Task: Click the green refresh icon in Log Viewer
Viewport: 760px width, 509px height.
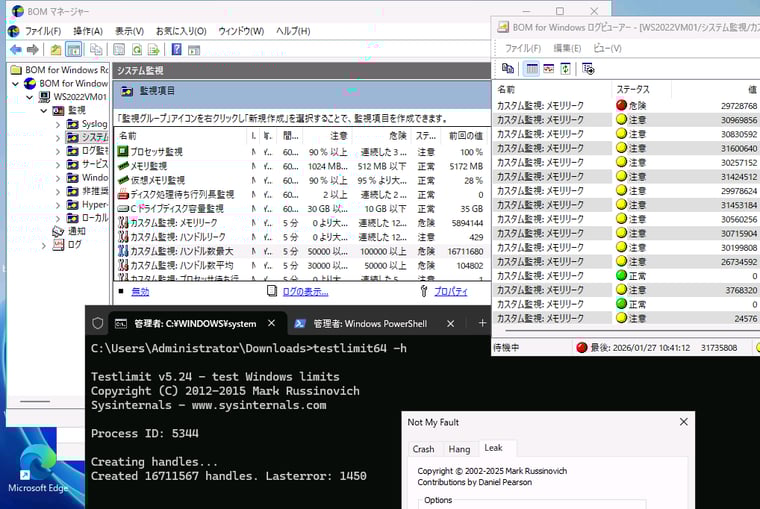Action: (x=565, y=69)
